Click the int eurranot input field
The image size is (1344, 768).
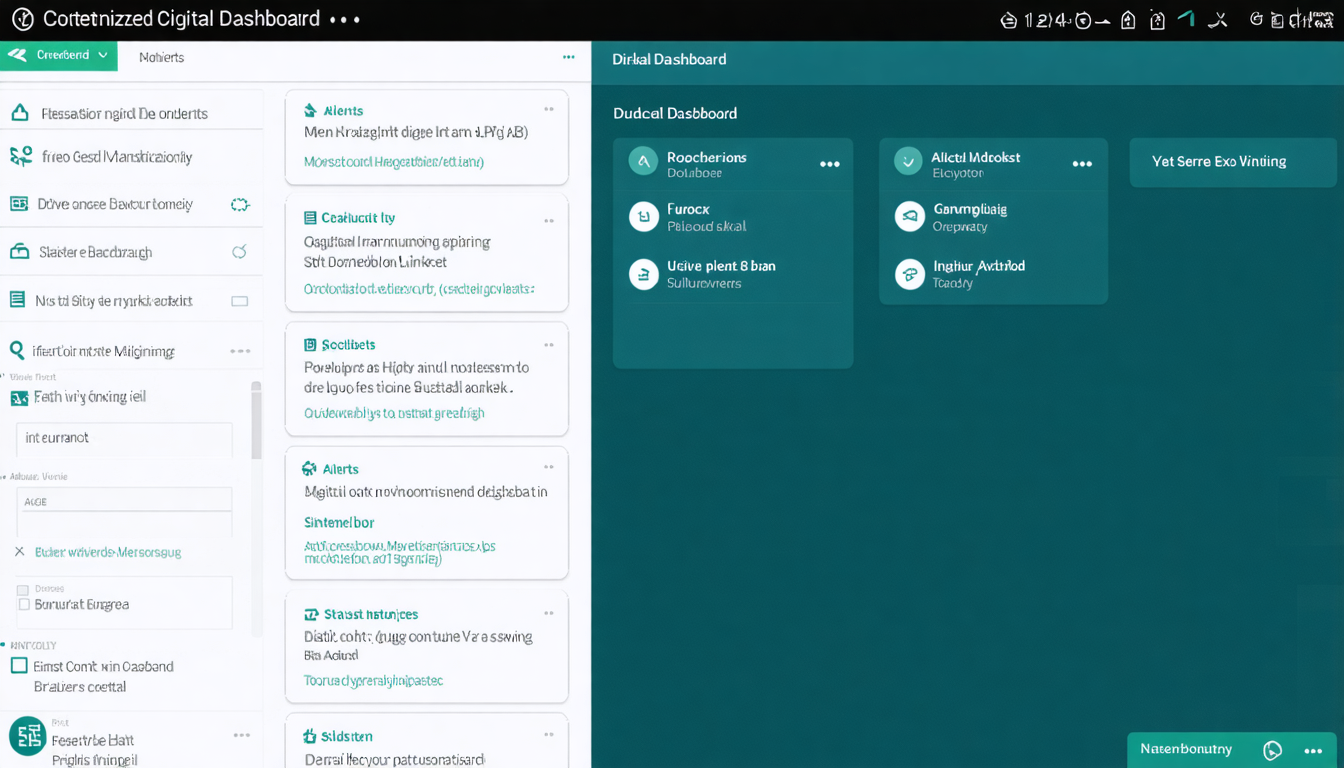tap(124, 438)
